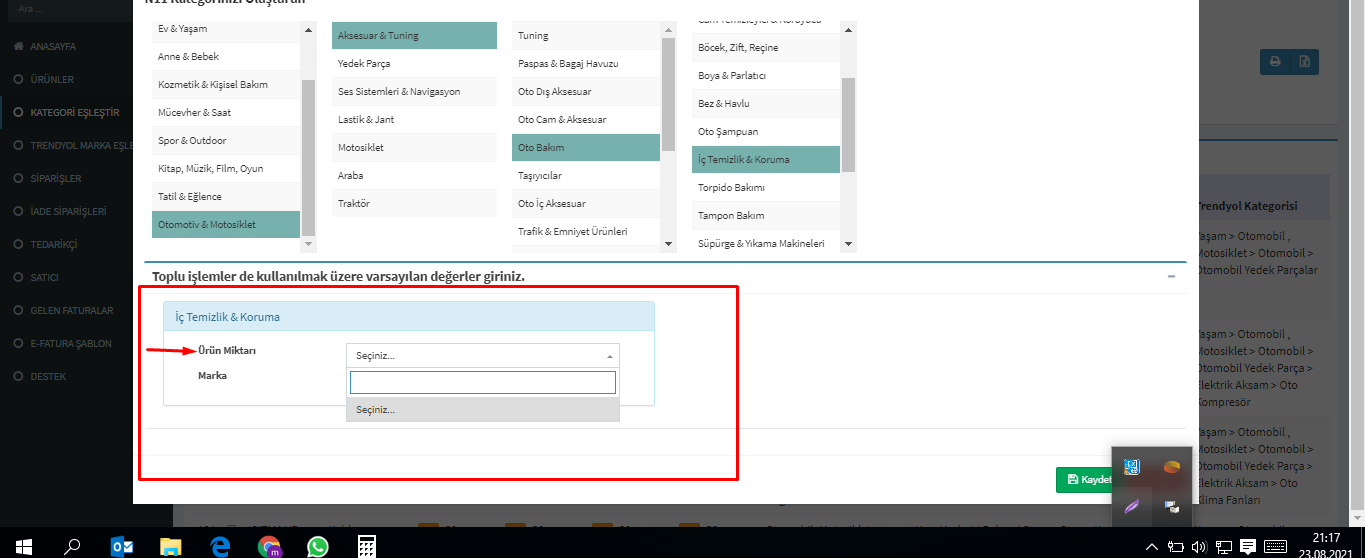Open Kategori Eşleştir in the sidebar
The image size is (1365, 558).
click(x=75, y=113)
